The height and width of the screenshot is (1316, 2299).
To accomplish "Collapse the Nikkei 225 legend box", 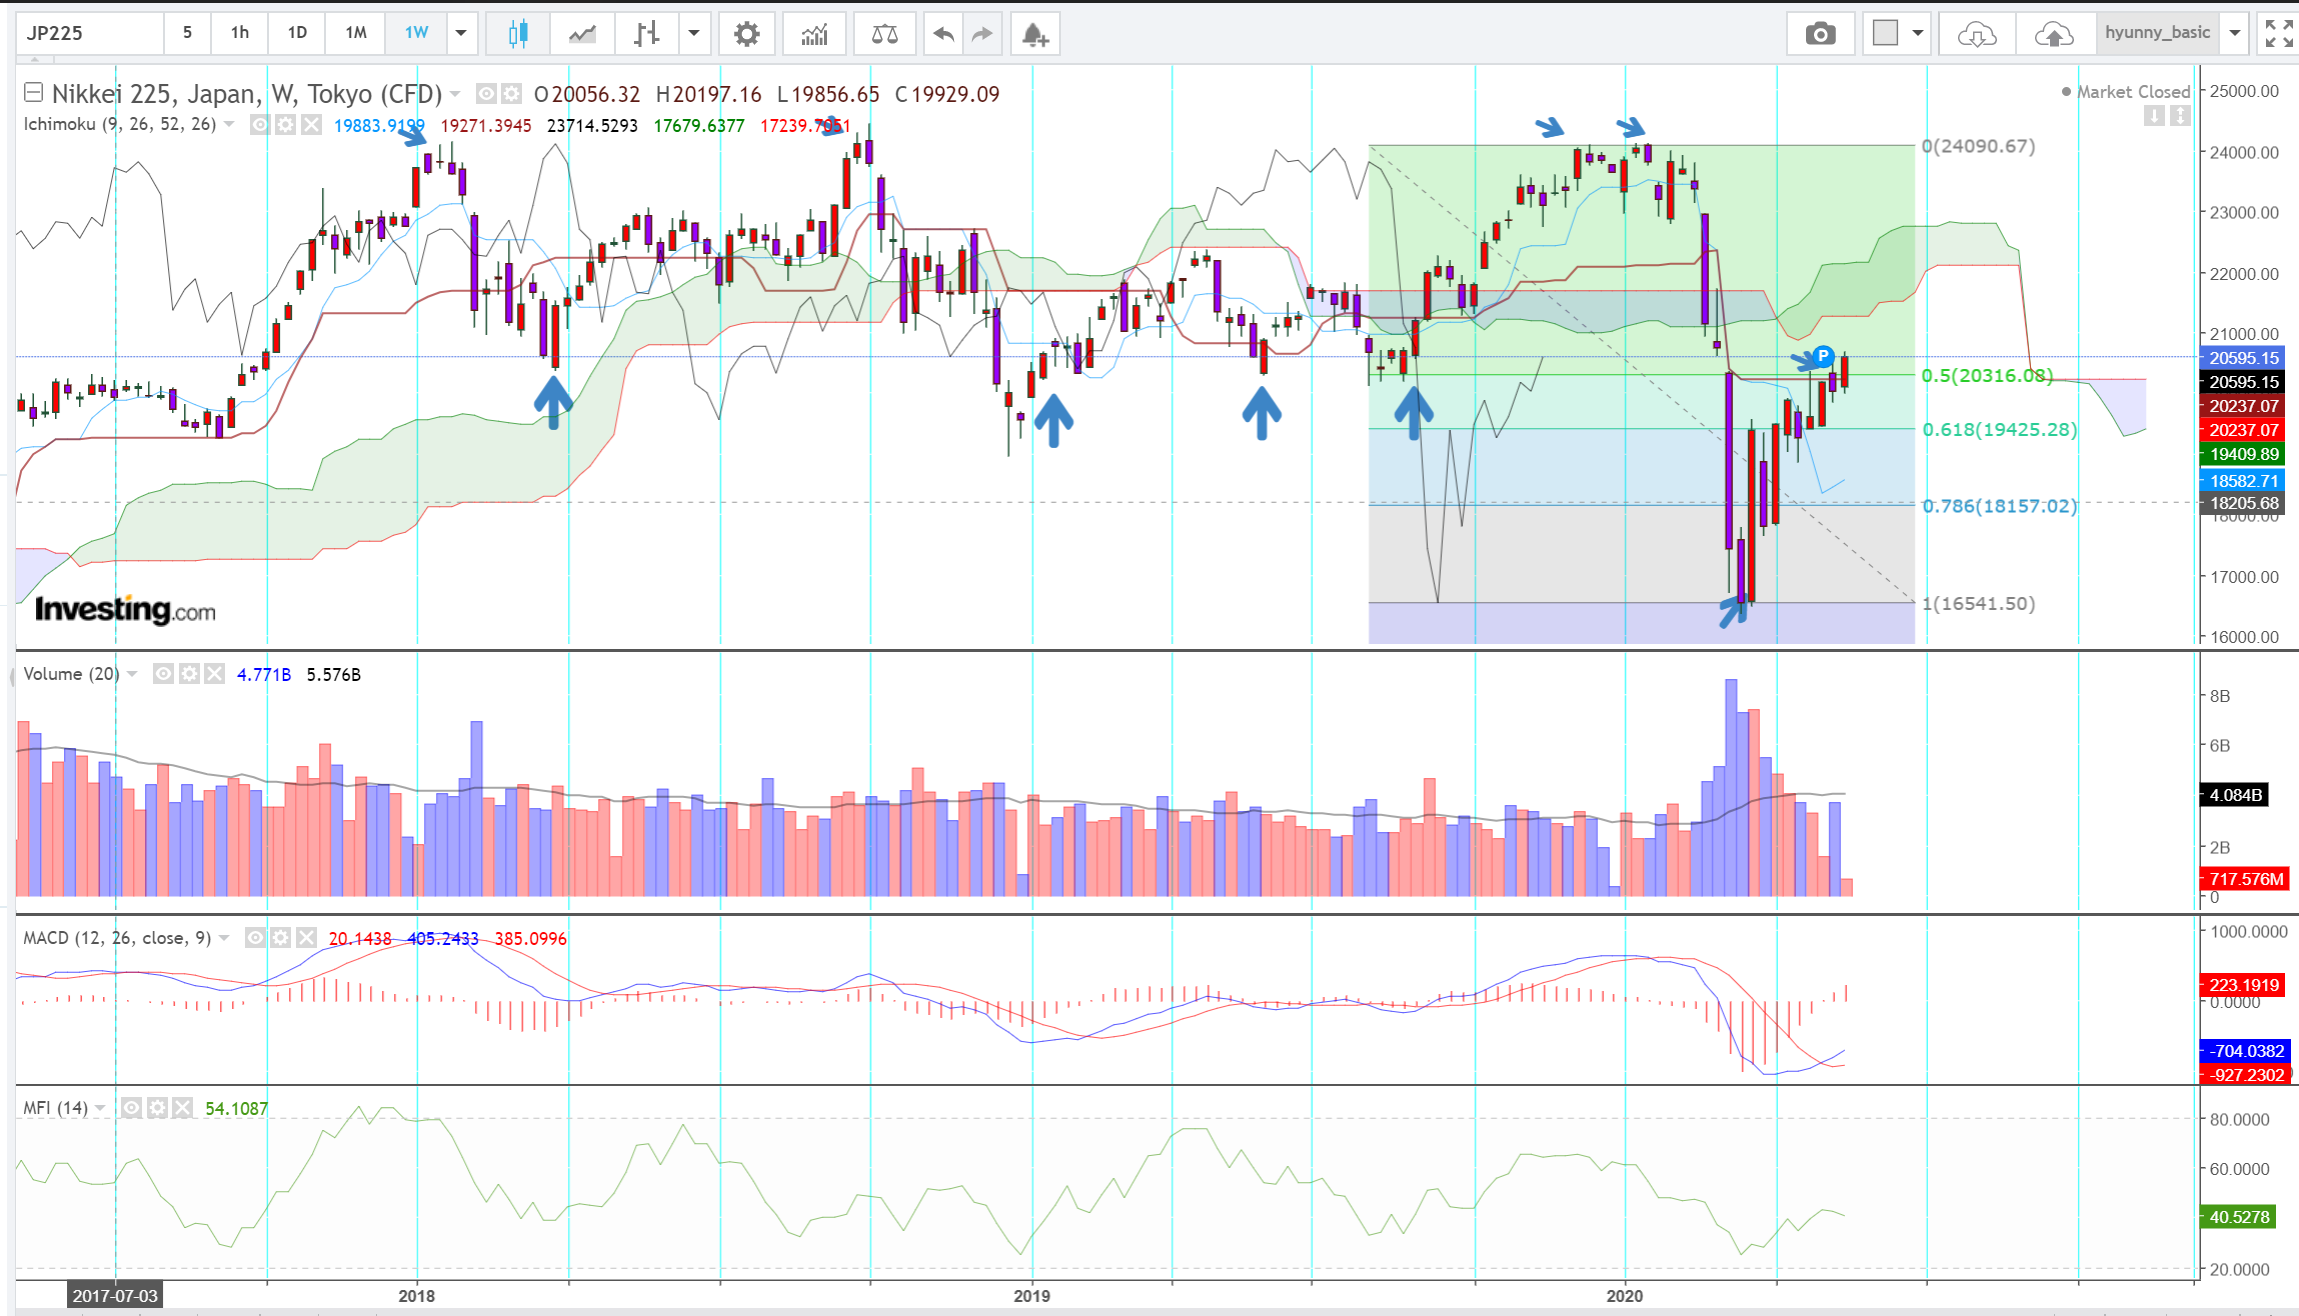I will pyautogui.click(x=33, y=93).
